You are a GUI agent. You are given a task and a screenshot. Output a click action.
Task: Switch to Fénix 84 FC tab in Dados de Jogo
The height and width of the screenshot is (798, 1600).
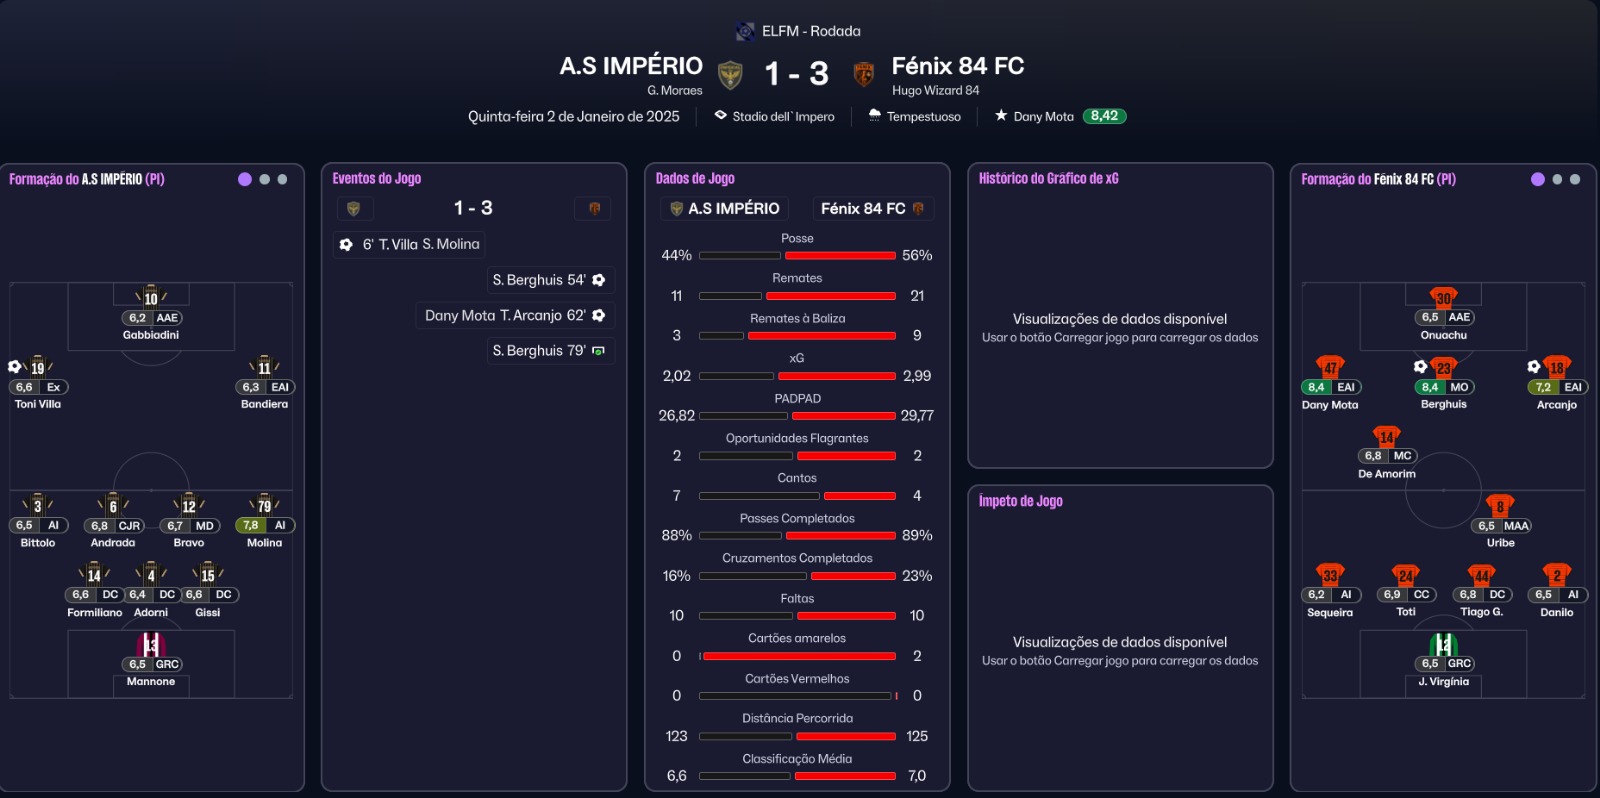(x=872, y=208)
